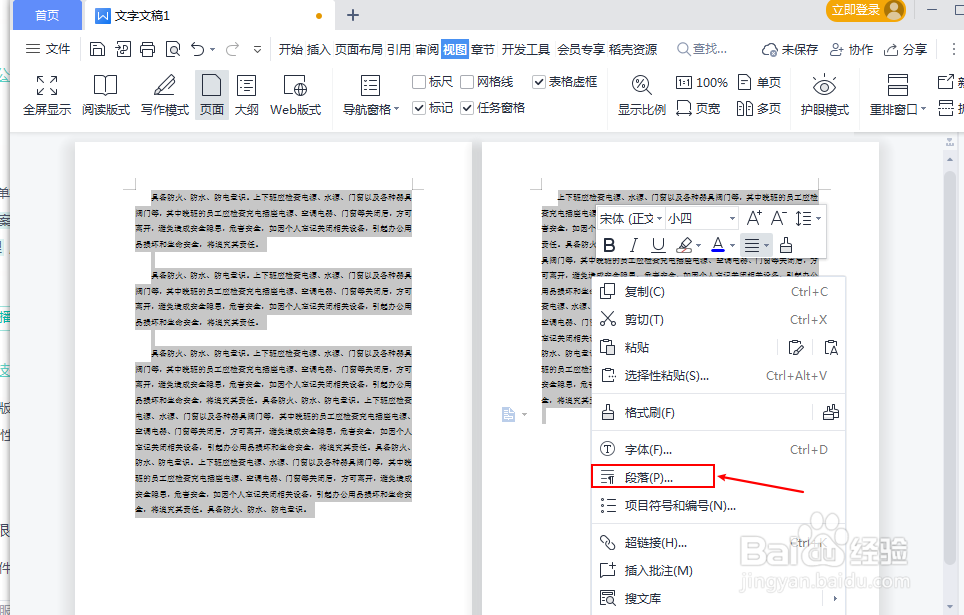The image size is (964, 615).
Task: Open Print Preview from quick toolbar
Action: tap(173, 49)
